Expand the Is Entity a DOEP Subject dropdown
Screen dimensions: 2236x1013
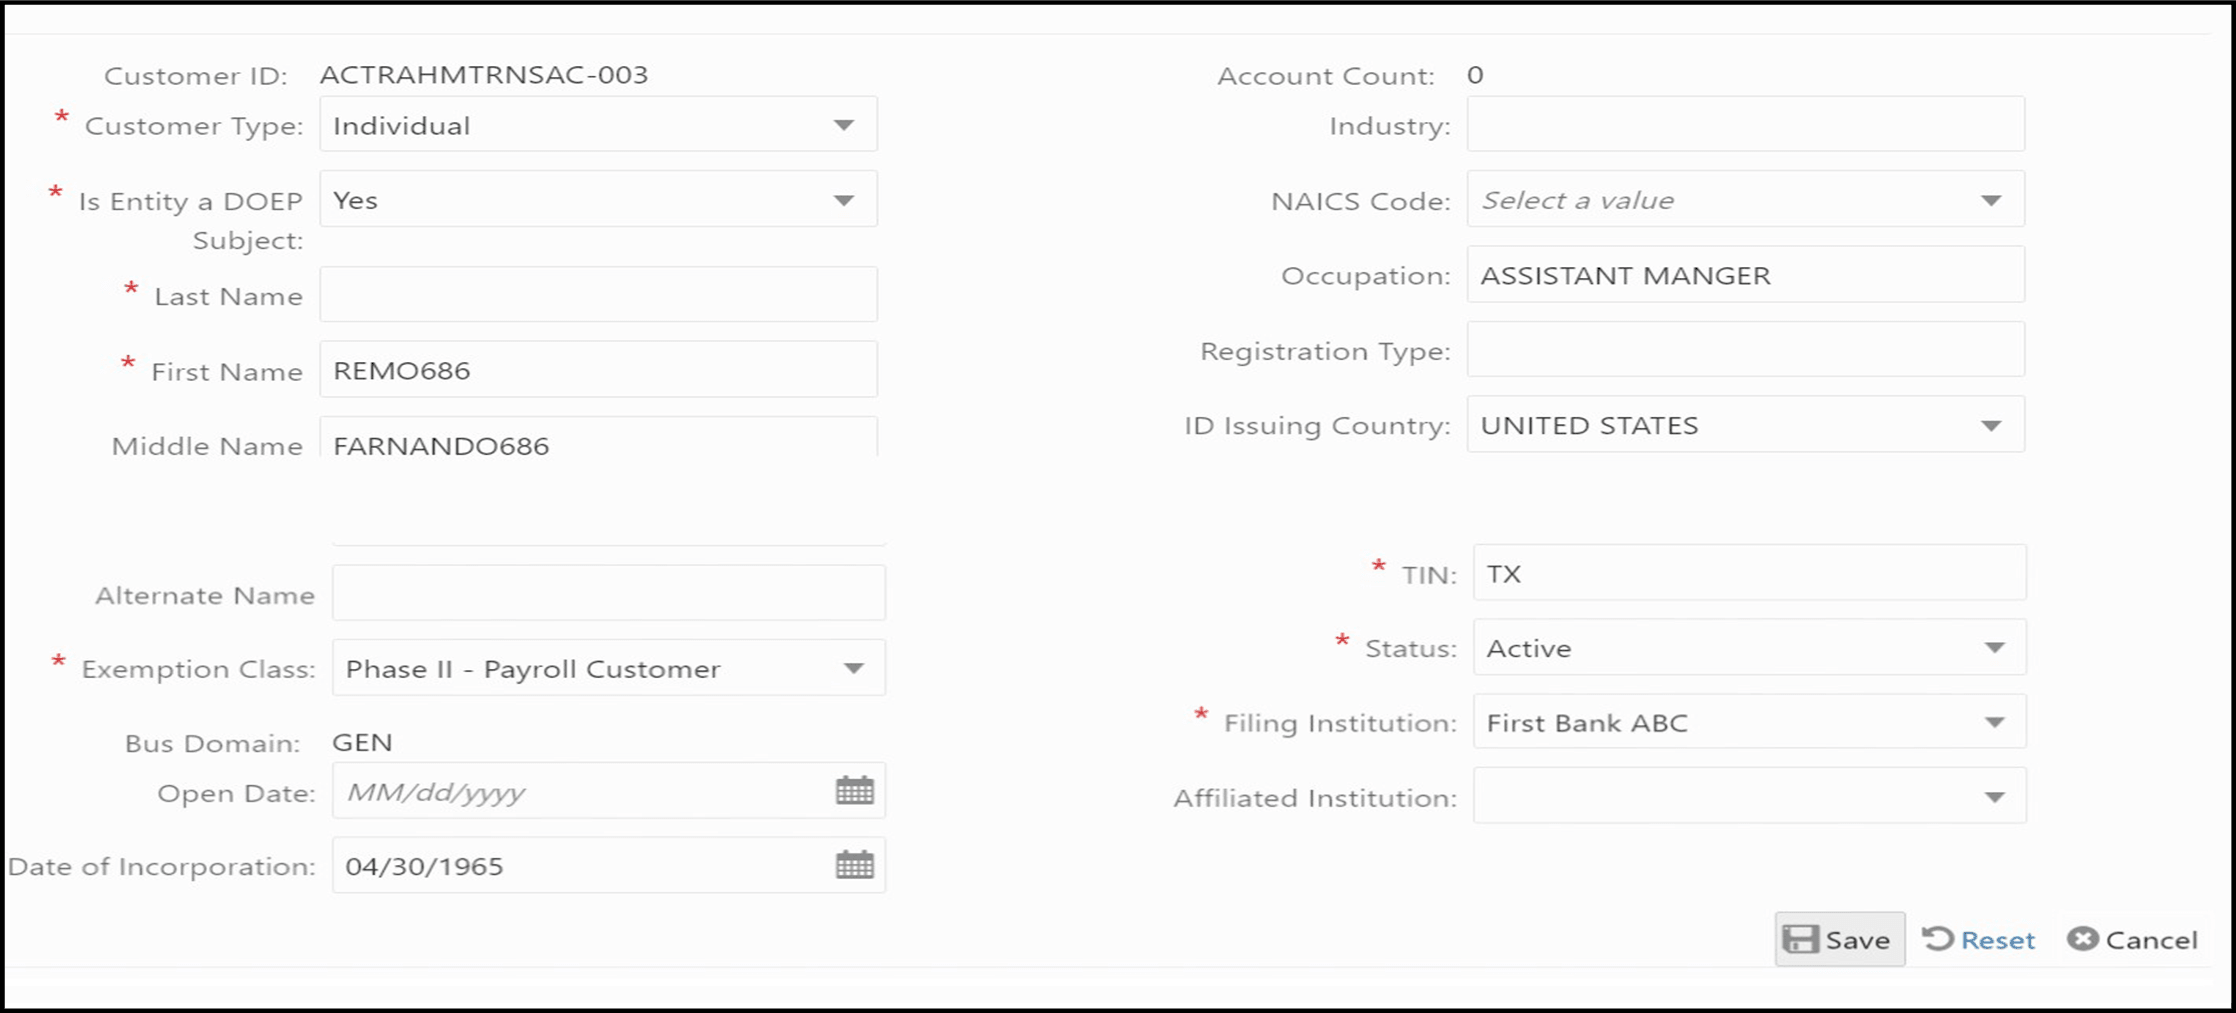click(844, 198)
